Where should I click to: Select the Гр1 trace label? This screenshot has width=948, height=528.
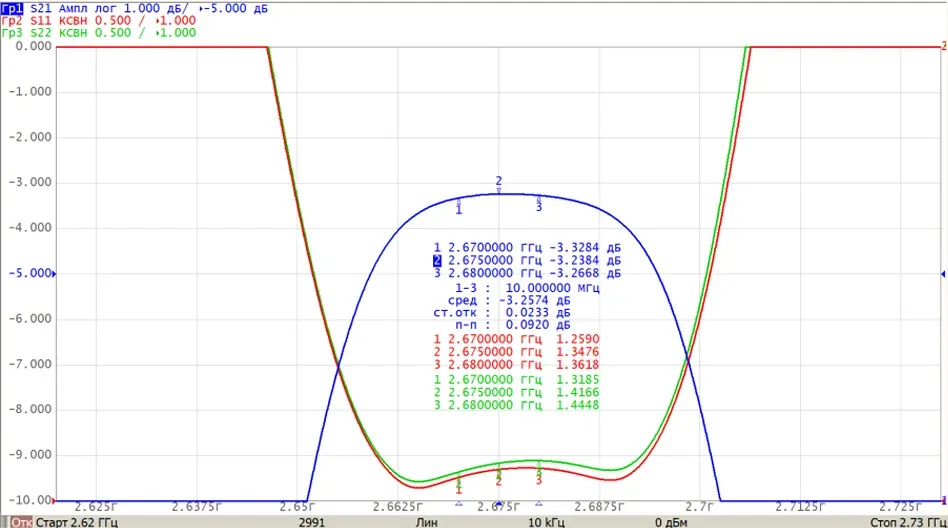tap(12, 8)
